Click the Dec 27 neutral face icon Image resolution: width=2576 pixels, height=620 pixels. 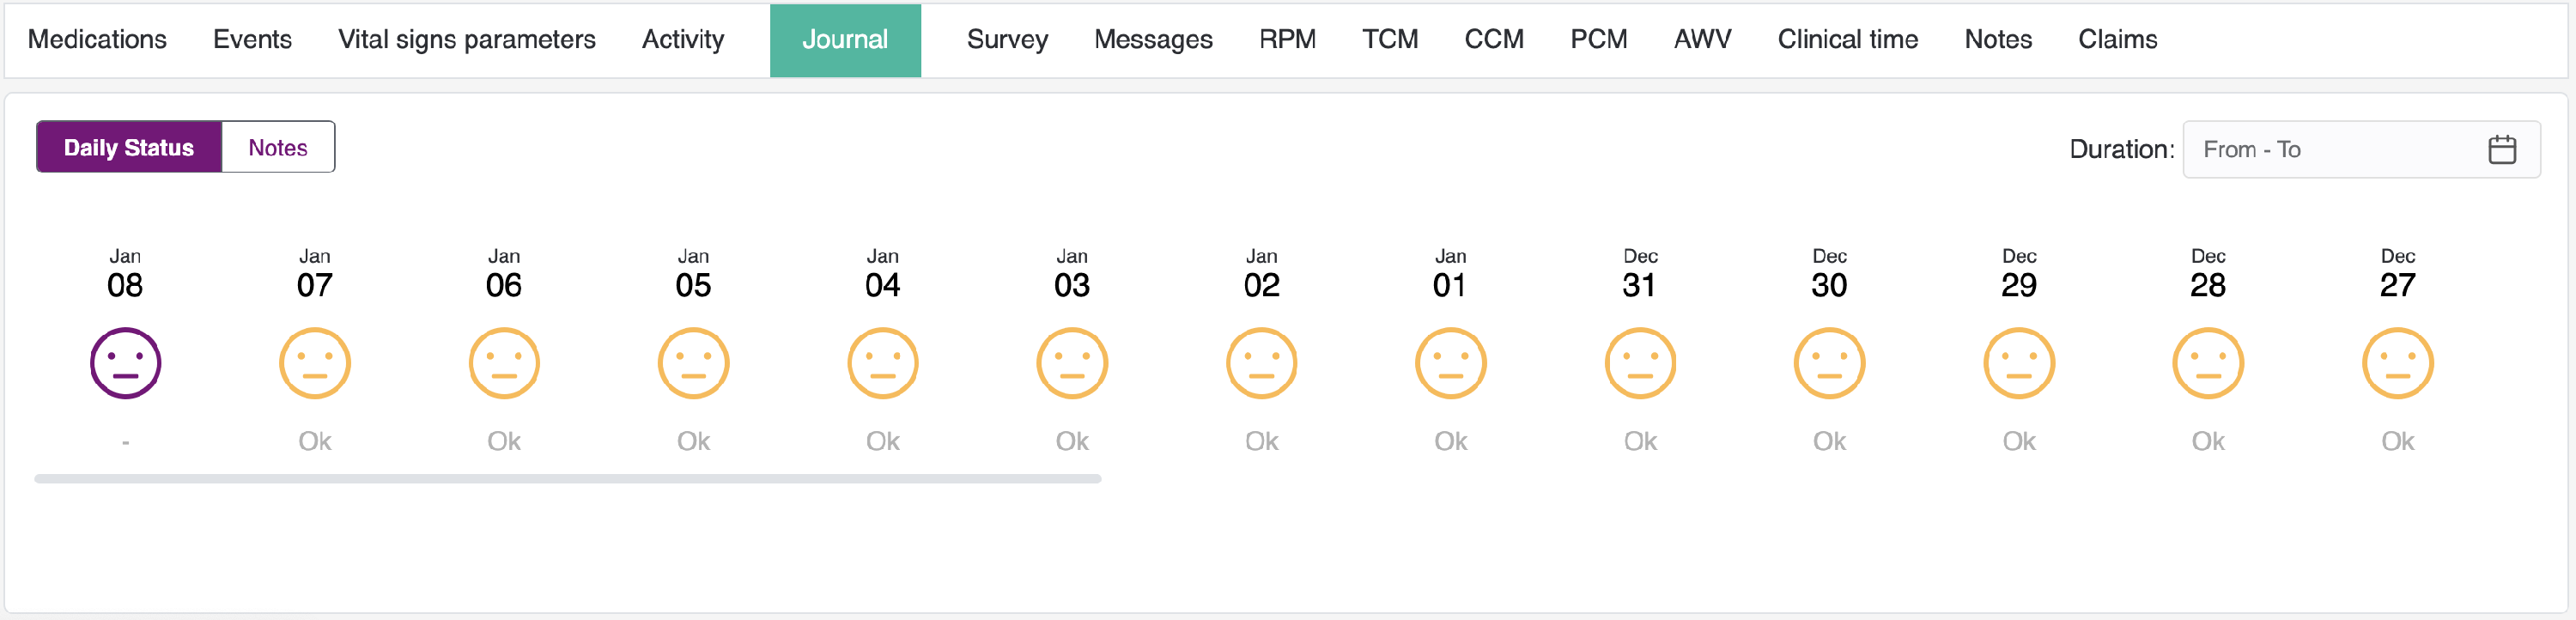click(x=2397, y=363)
